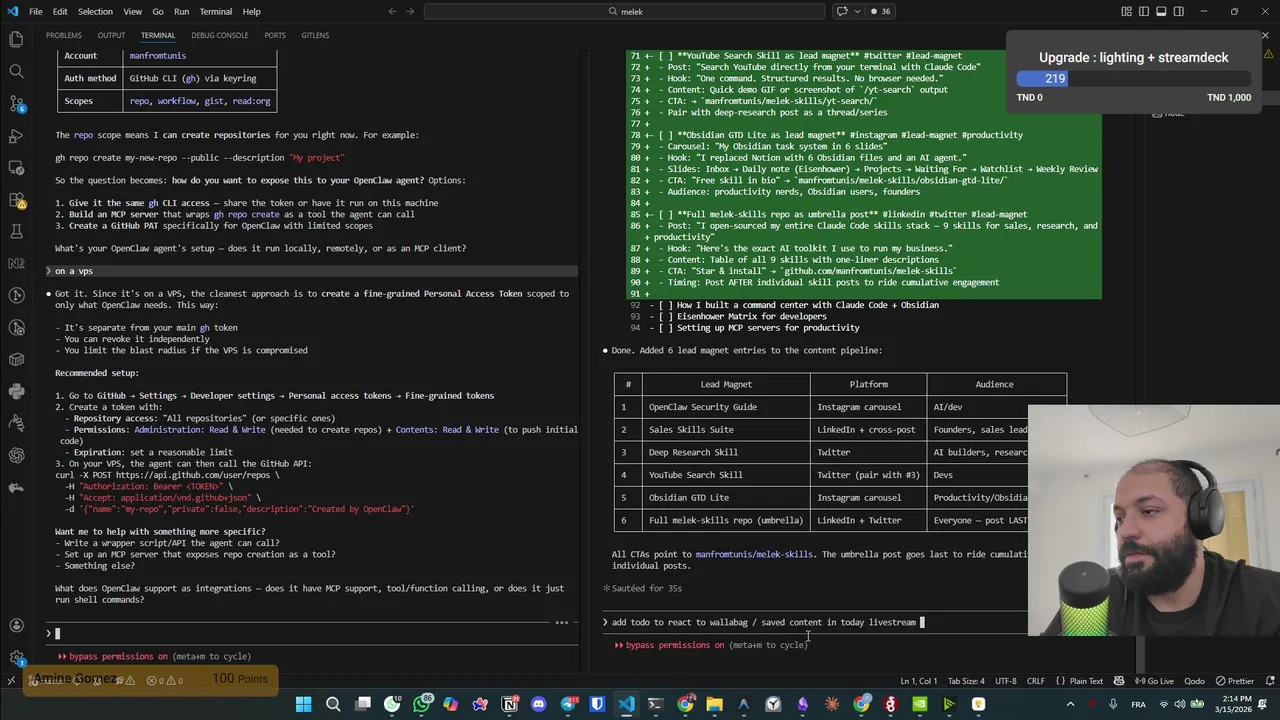Expand the Copilot chat dropdown arrow

point(856,11)
